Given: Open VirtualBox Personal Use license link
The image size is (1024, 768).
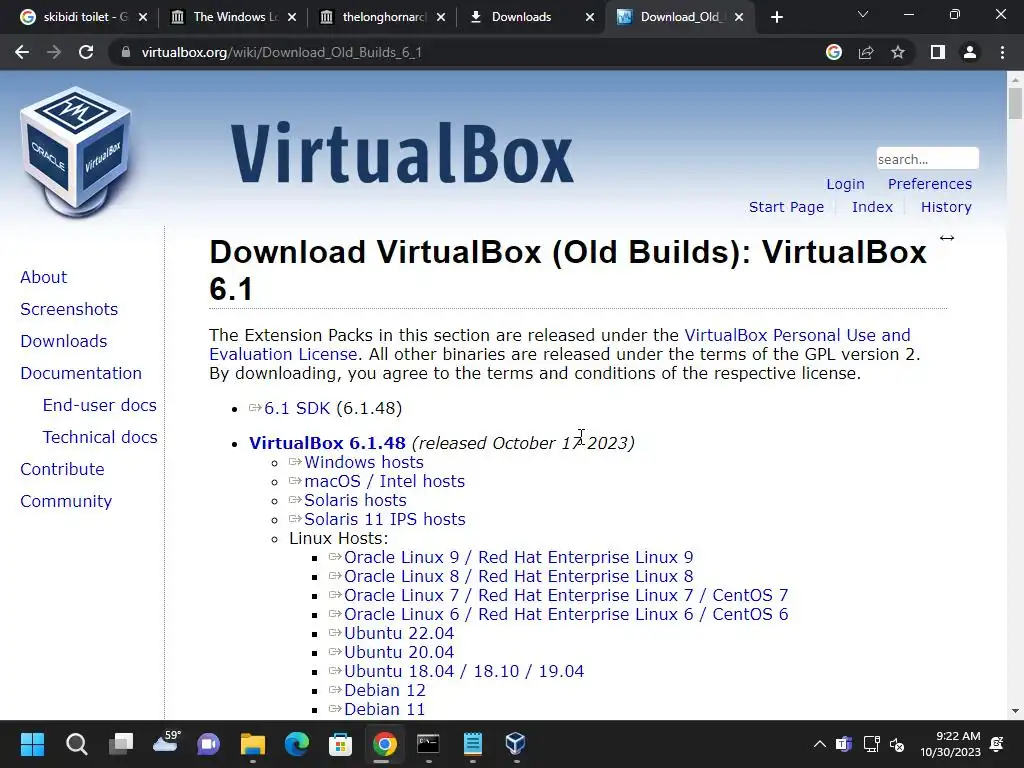Looking at the screenshot, I should 797,335.
